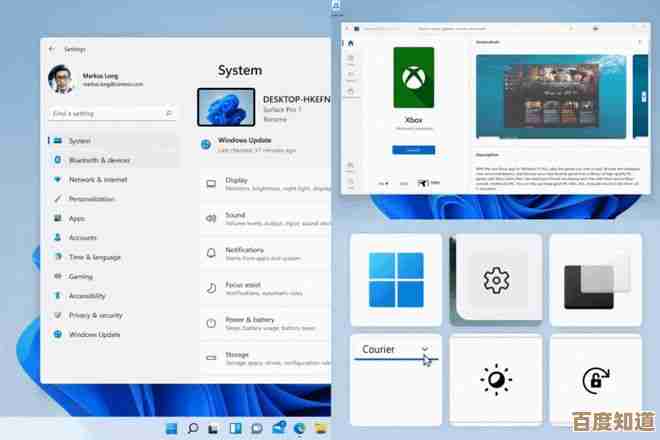Screen dimensions: 660x440
Task: Click the Windows logo tile
Action: pos(396,280)
